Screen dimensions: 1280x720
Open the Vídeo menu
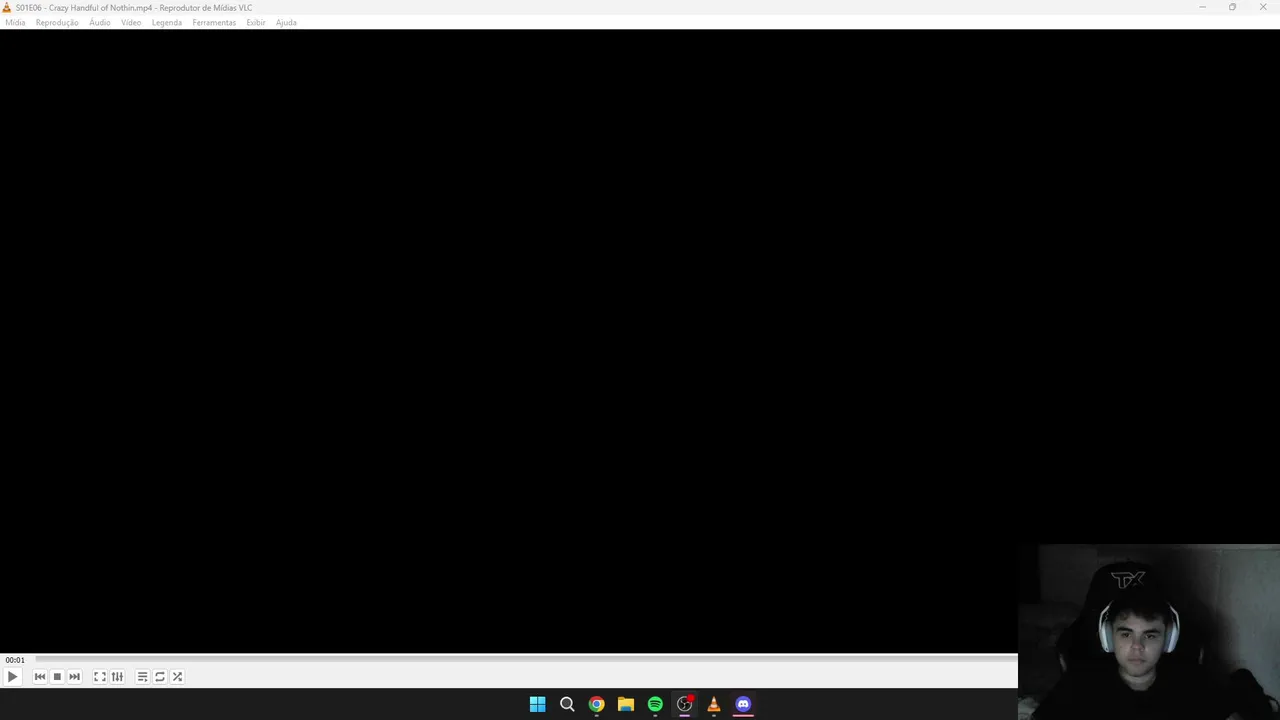click(131, 22)
